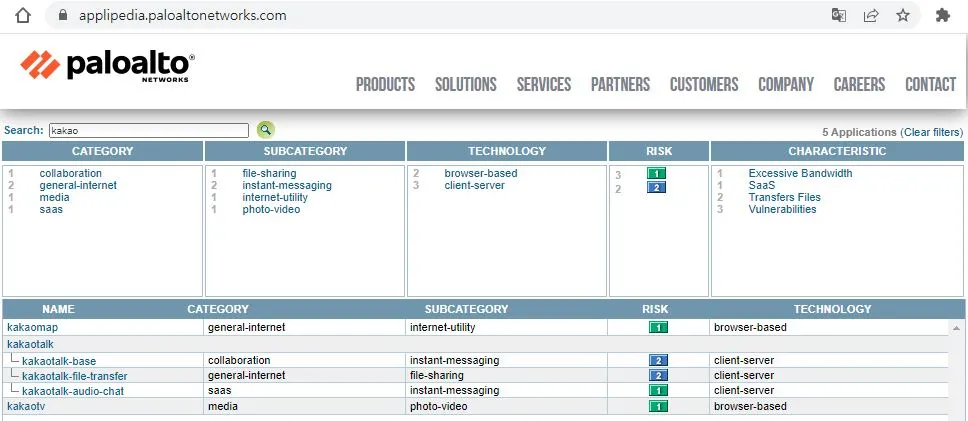Filter by internet-utility subcategory
Image resolution: width=968 pixels, height=421 pixels.
point(275,198)
